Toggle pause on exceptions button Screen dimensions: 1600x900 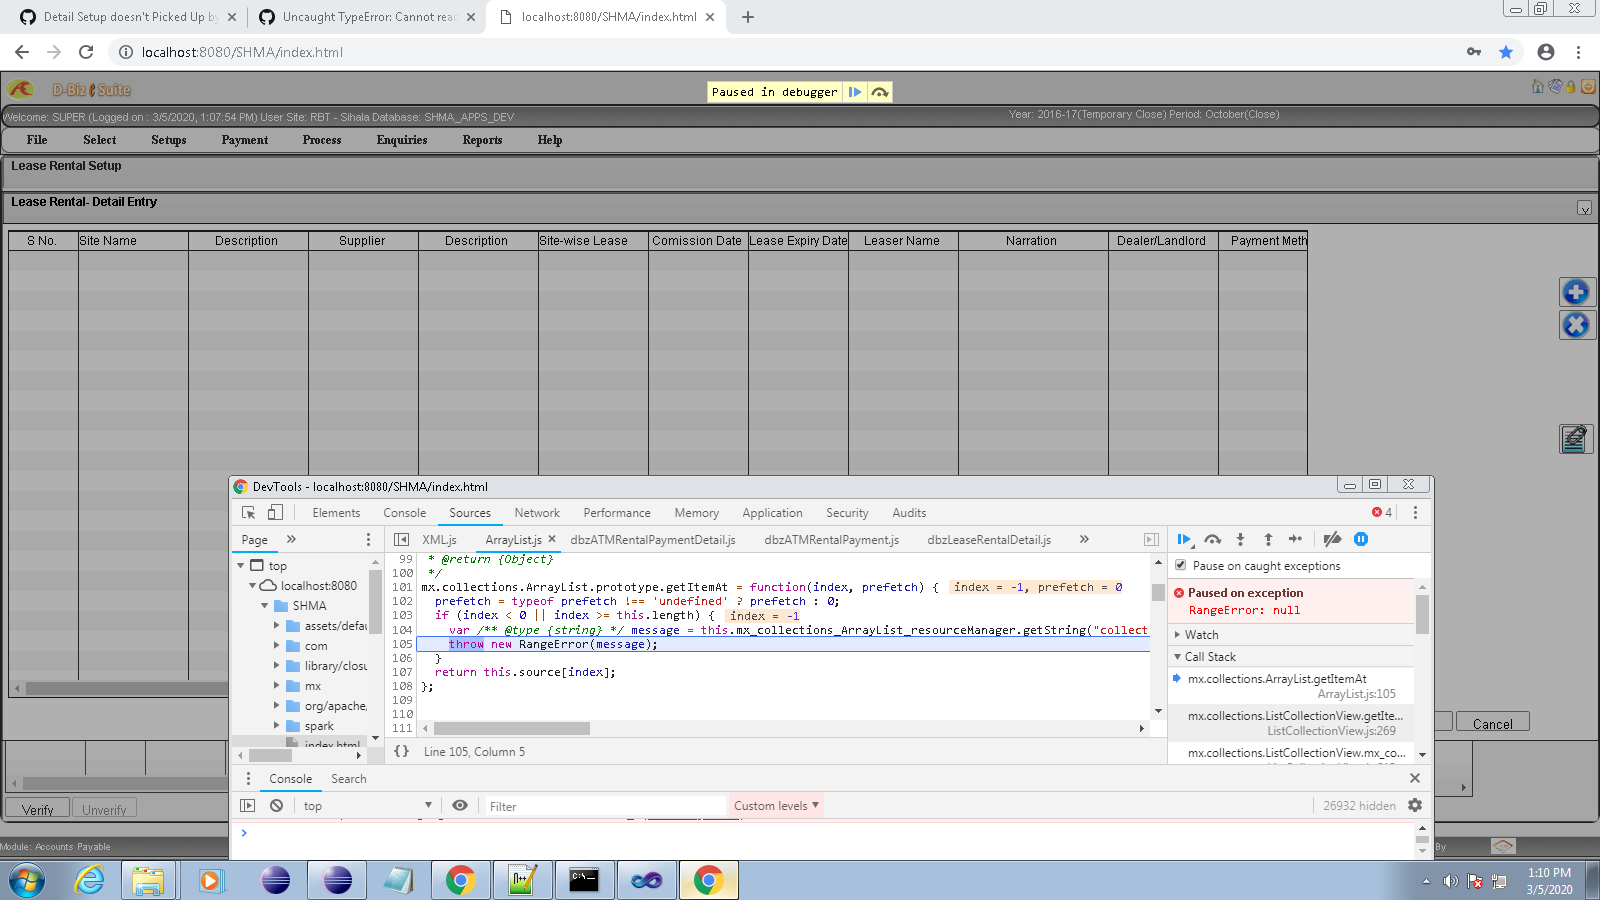[x=1361, y=539]
